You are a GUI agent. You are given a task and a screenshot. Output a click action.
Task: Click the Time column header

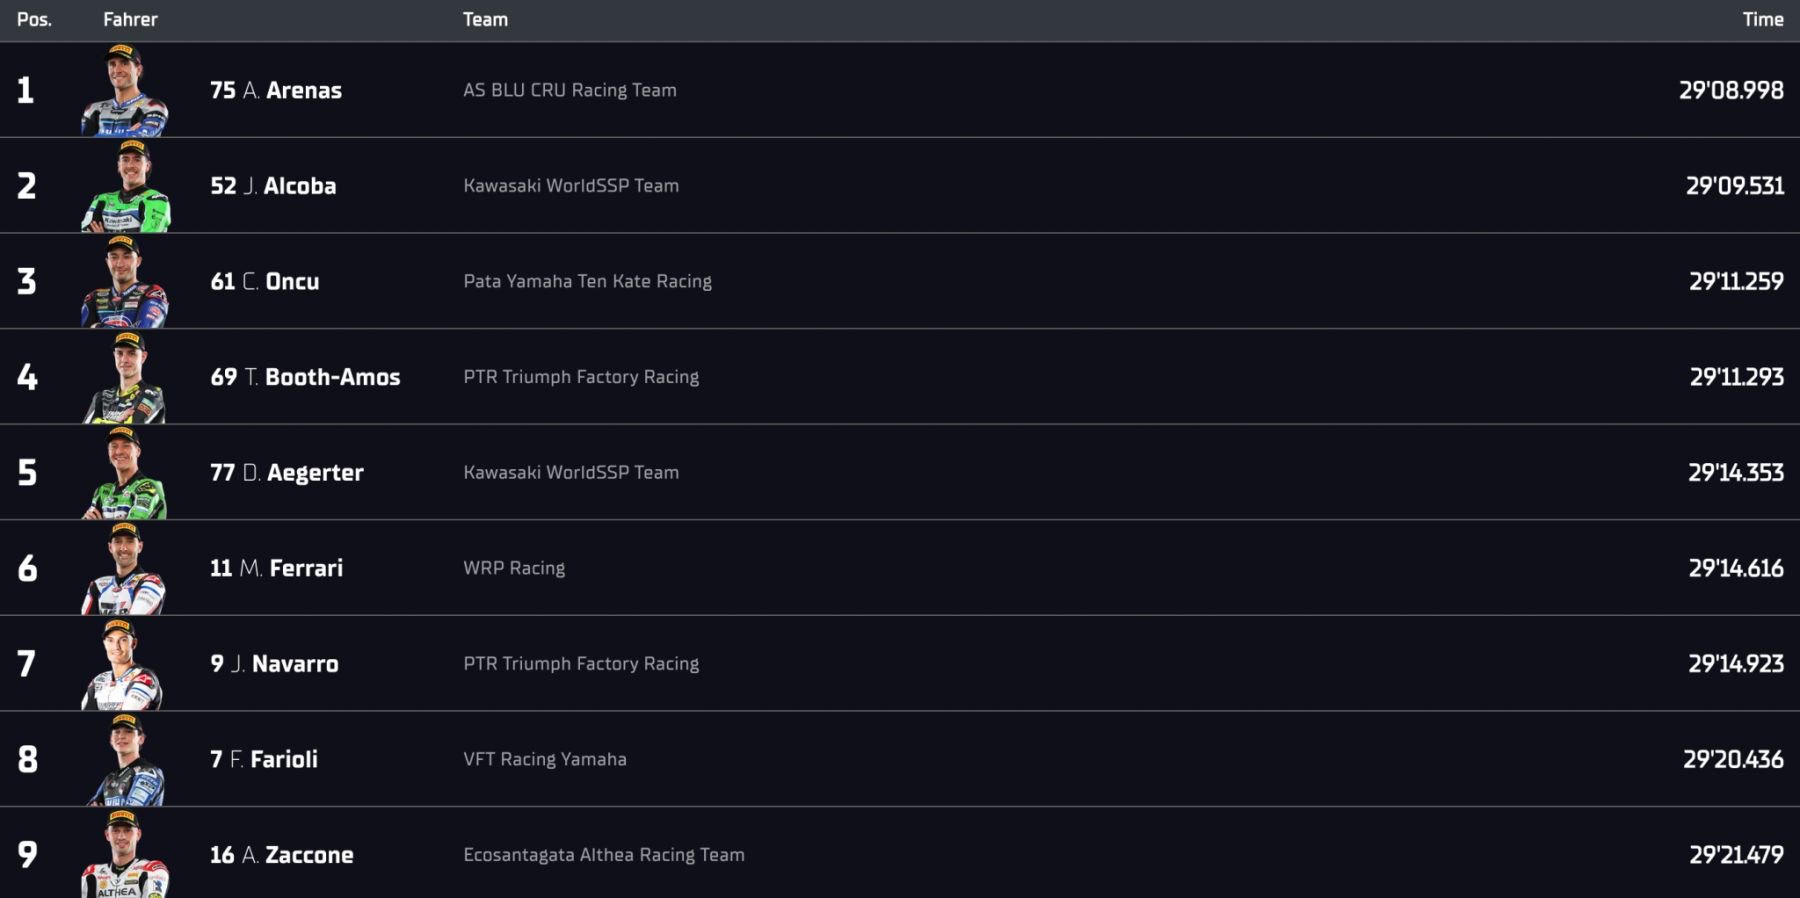[1763, 20]
